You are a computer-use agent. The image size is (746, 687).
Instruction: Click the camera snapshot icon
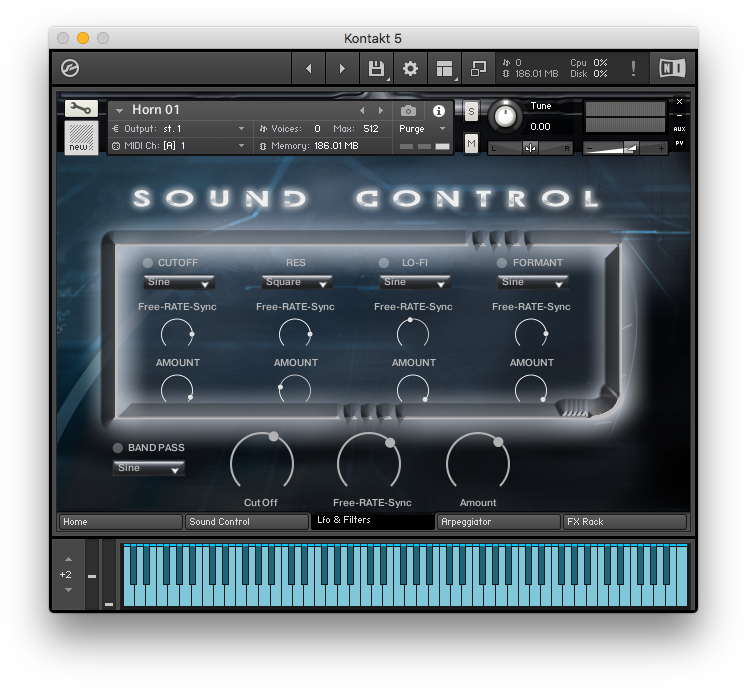tap(408, 110)
